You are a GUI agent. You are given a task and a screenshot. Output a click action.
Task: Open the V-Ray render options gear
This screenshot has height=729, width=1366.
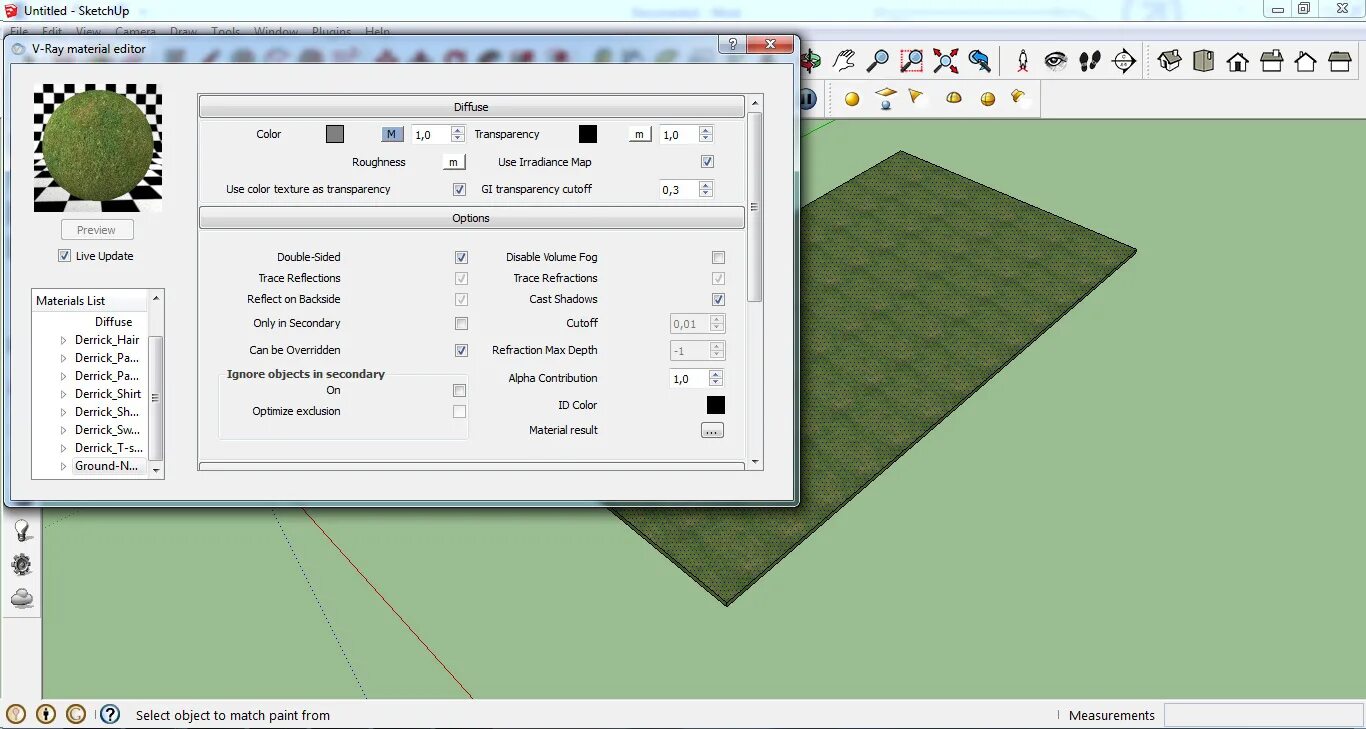pyautogui.click(x=22, y=563)
